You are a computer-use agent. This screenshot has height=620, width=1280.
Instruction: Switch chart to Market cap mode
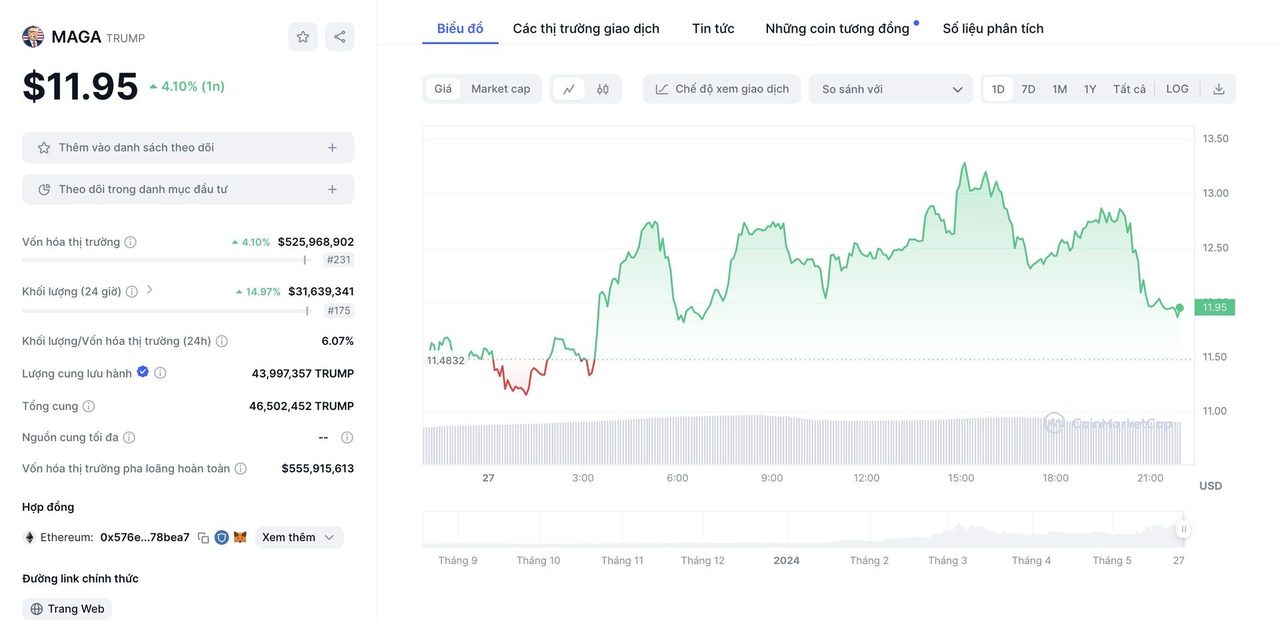(501, 89)
